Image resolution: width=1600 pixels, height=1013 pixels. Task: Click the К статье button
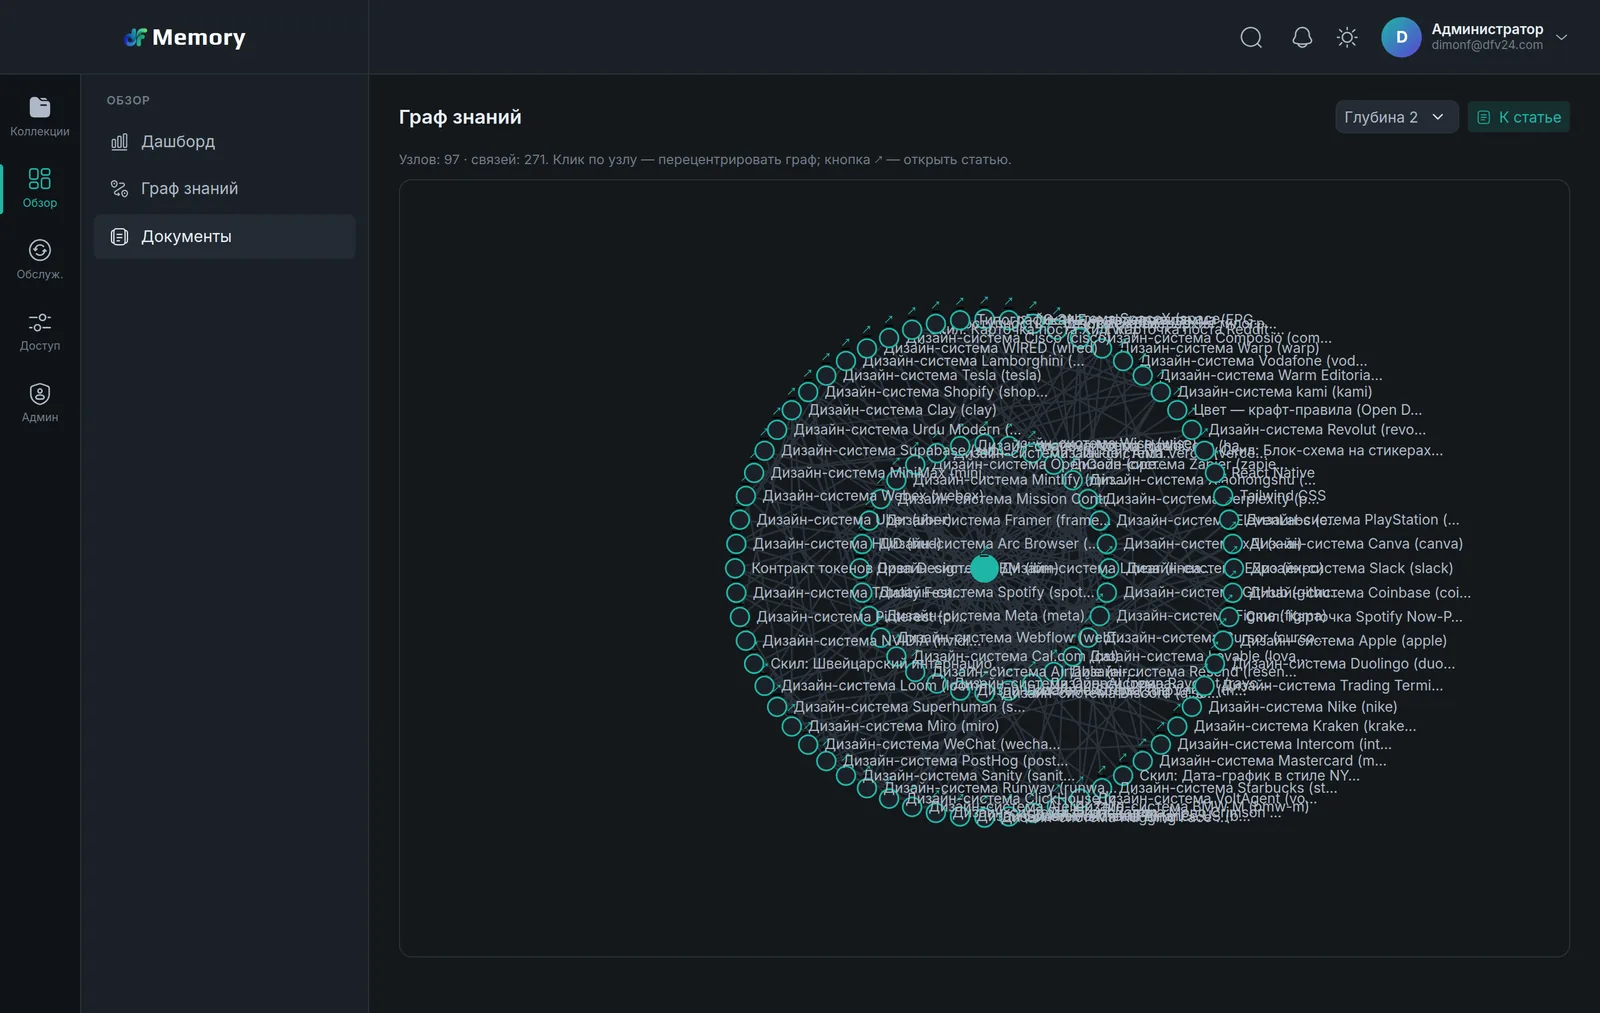pos(1518,117)
